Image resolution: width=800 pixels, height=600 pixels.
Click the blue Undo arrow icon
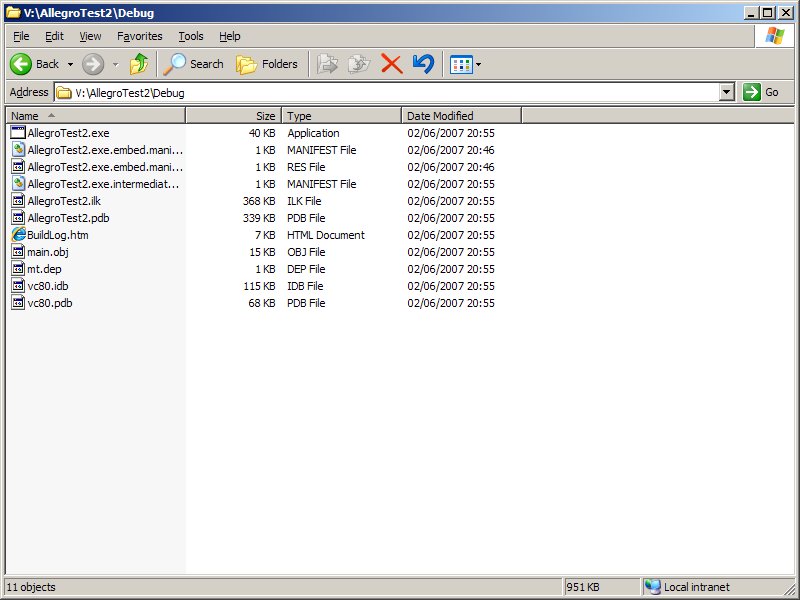(423, 64)
